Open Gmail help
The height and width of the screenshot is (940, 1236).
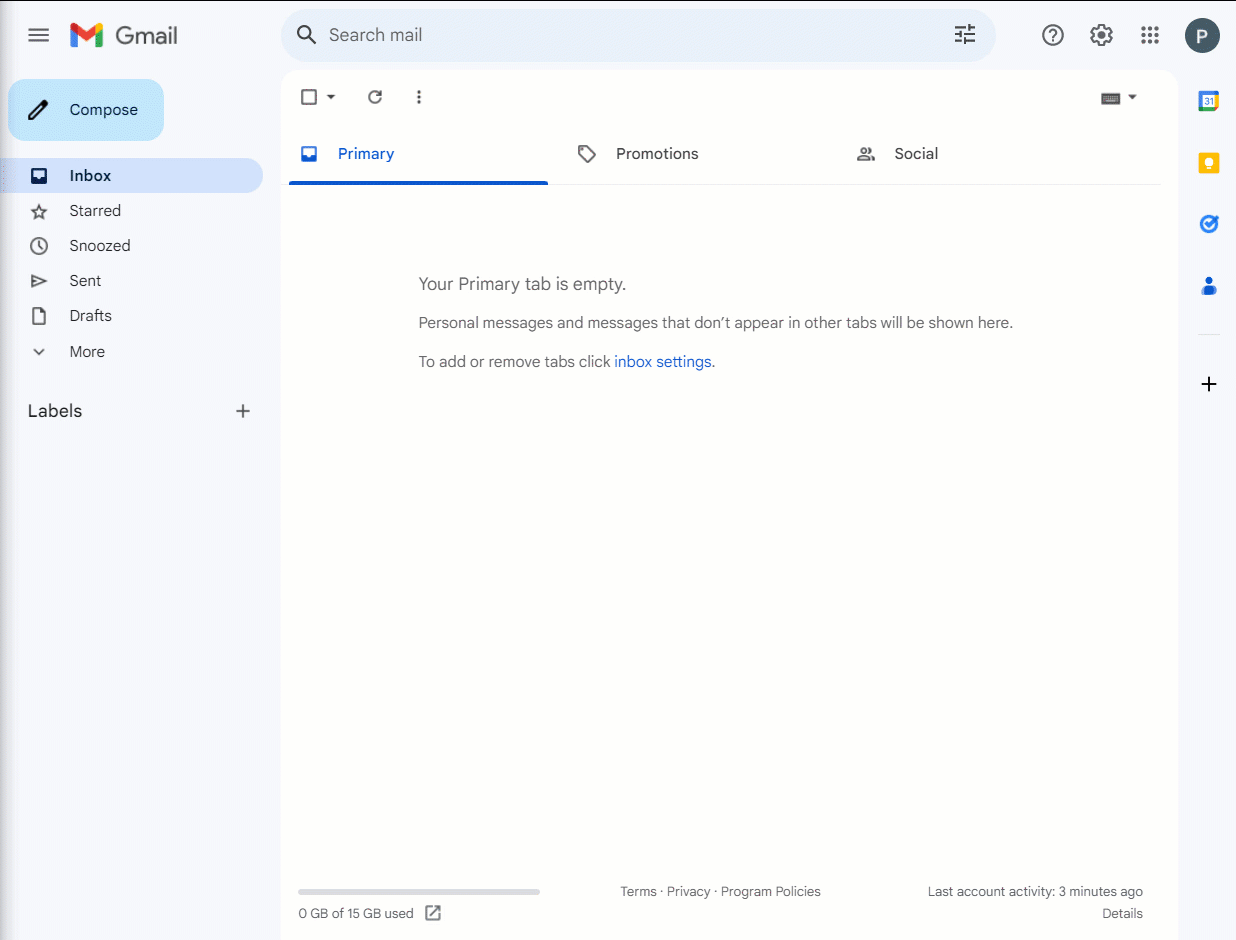click(1053, 35)
